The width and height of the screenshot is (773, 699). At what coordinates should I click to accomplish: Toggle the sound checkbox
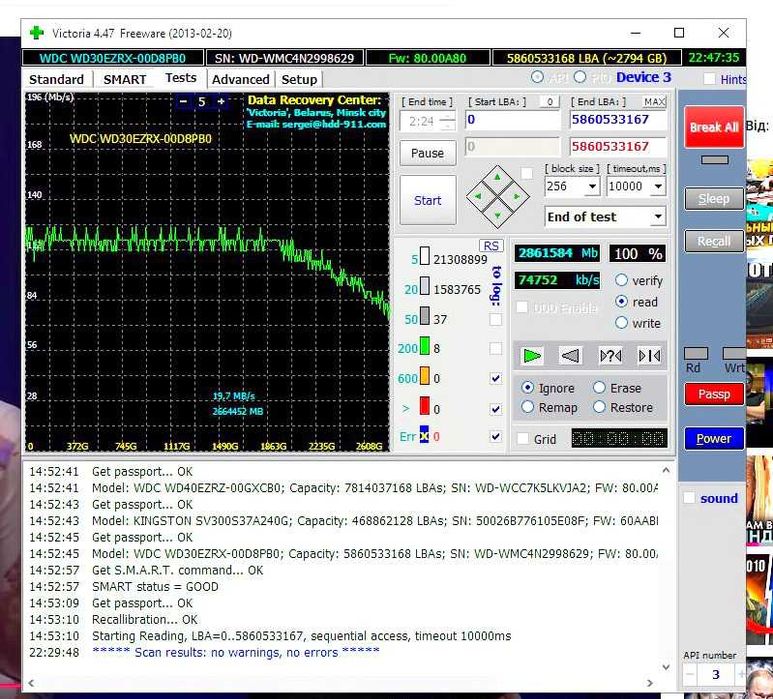pos(688,498)
